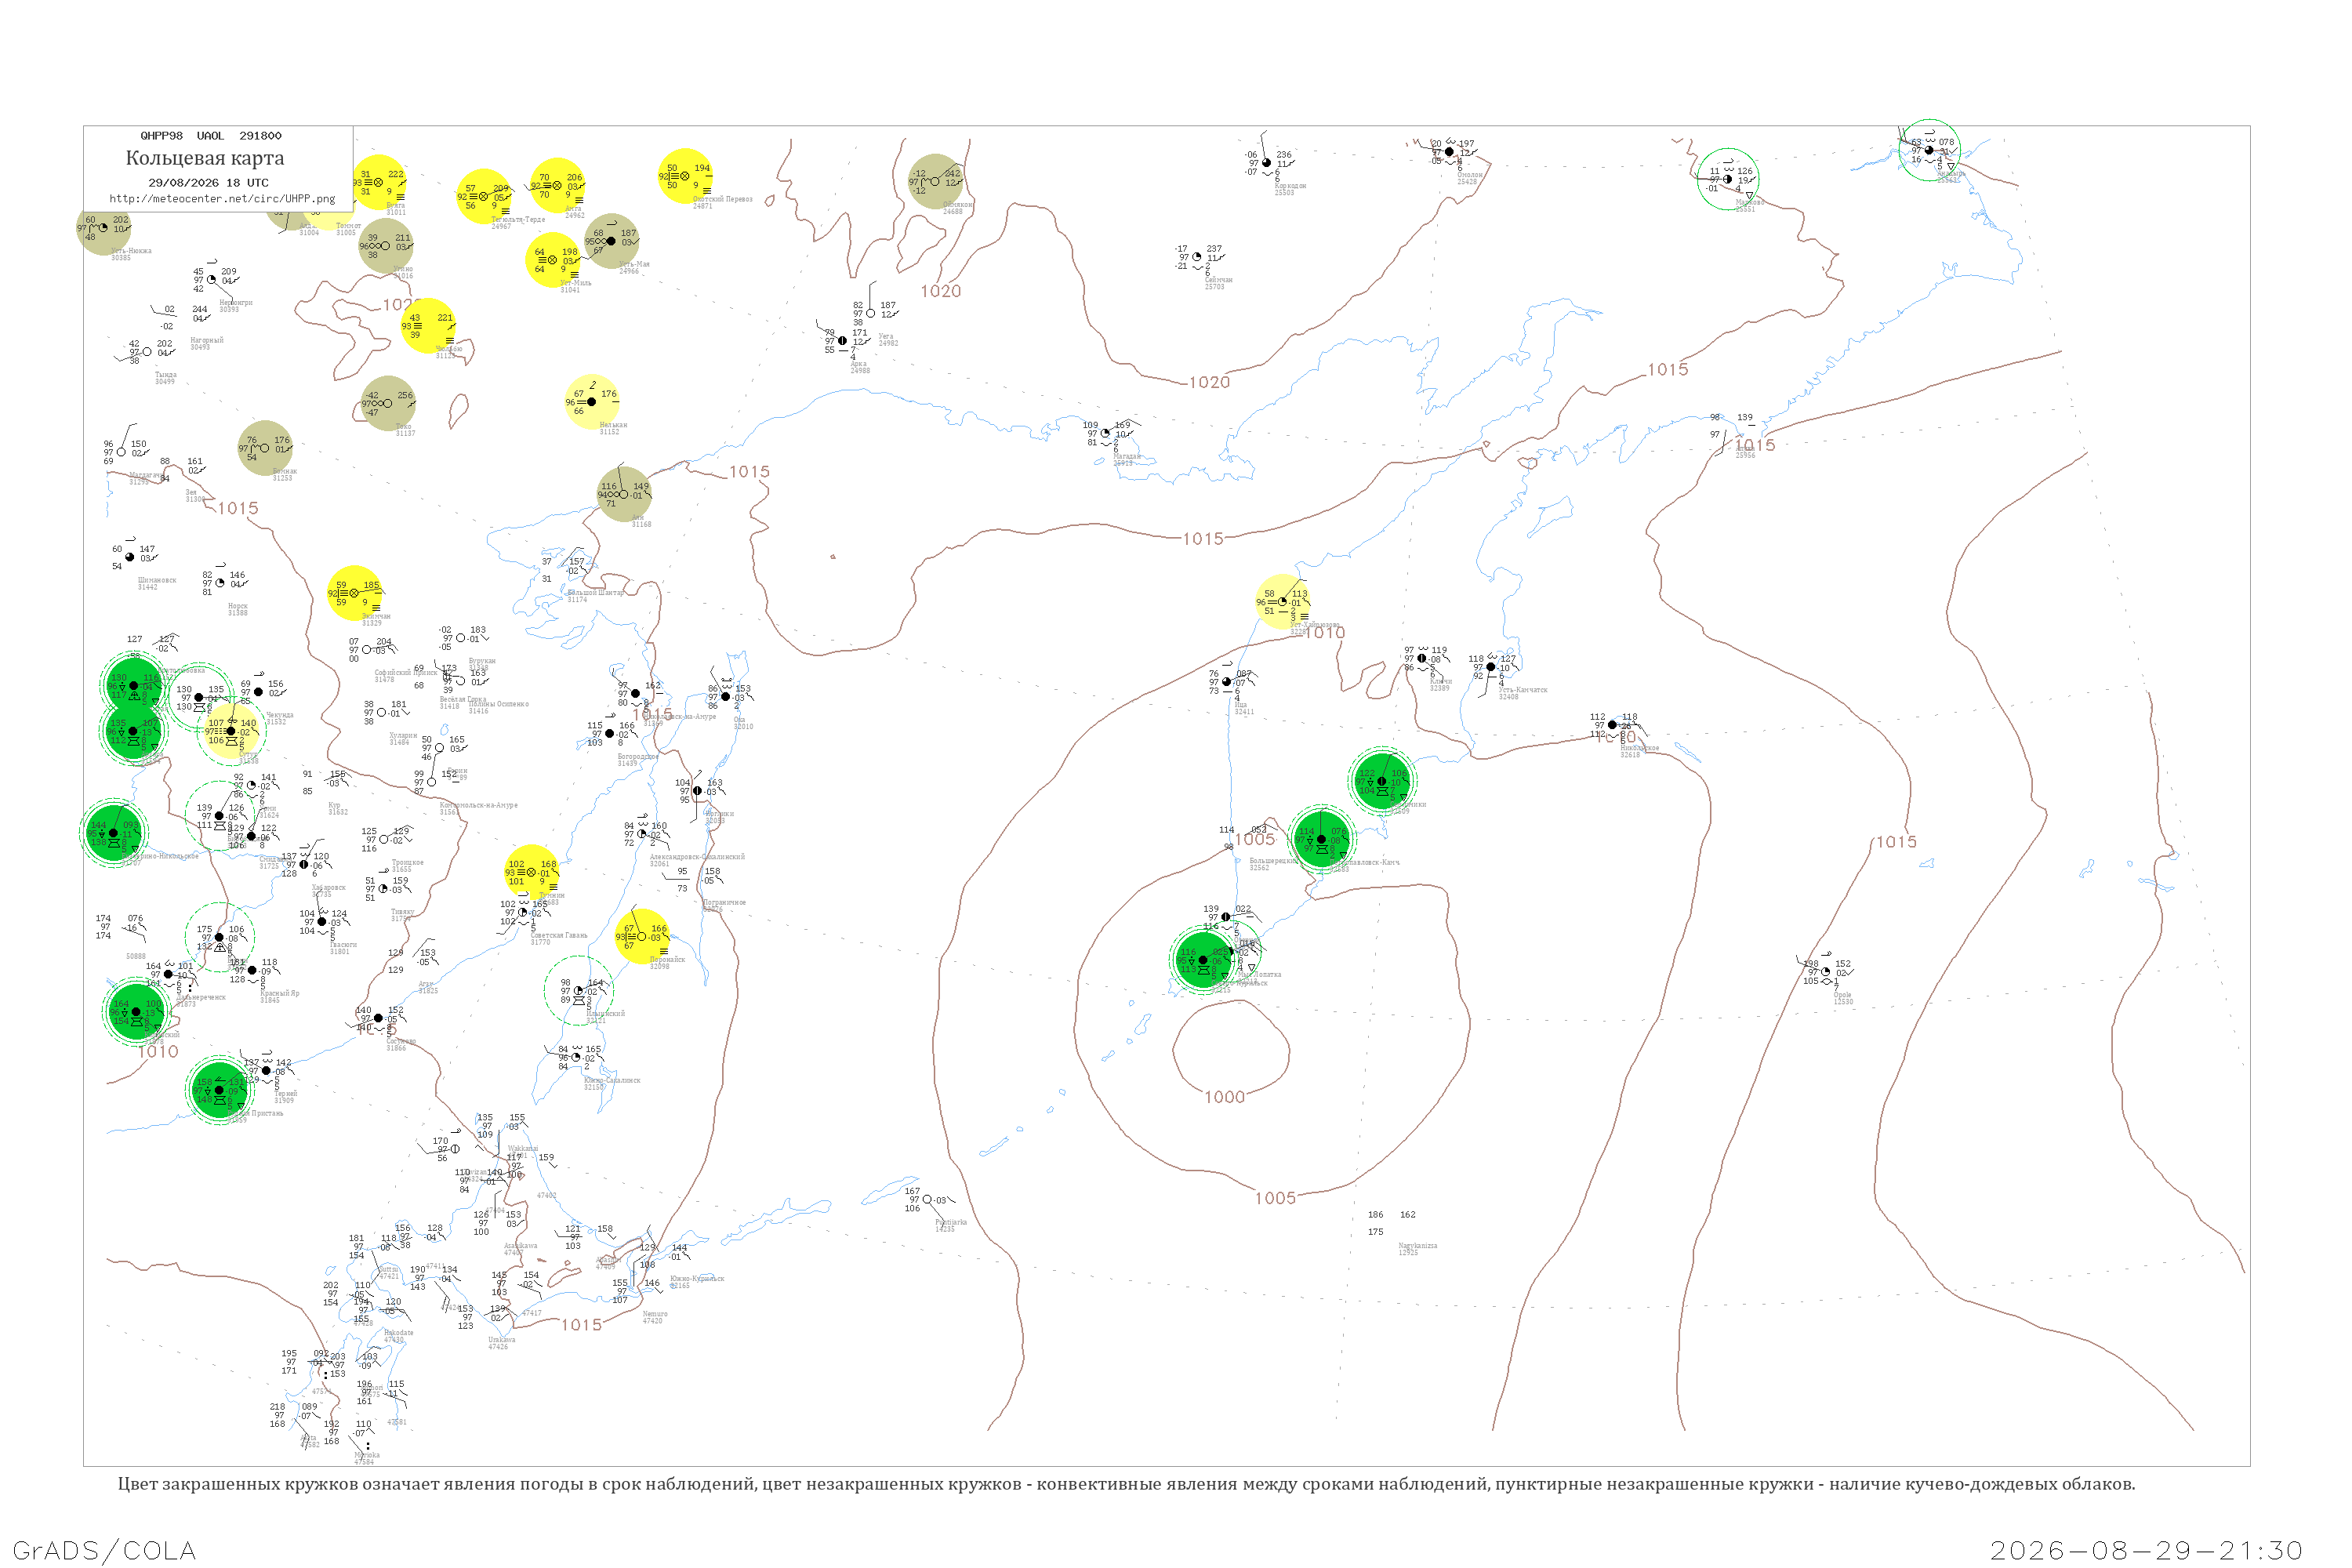Click the station label "Шимановск"
2352x1568 pixels.
coord(157,580)
